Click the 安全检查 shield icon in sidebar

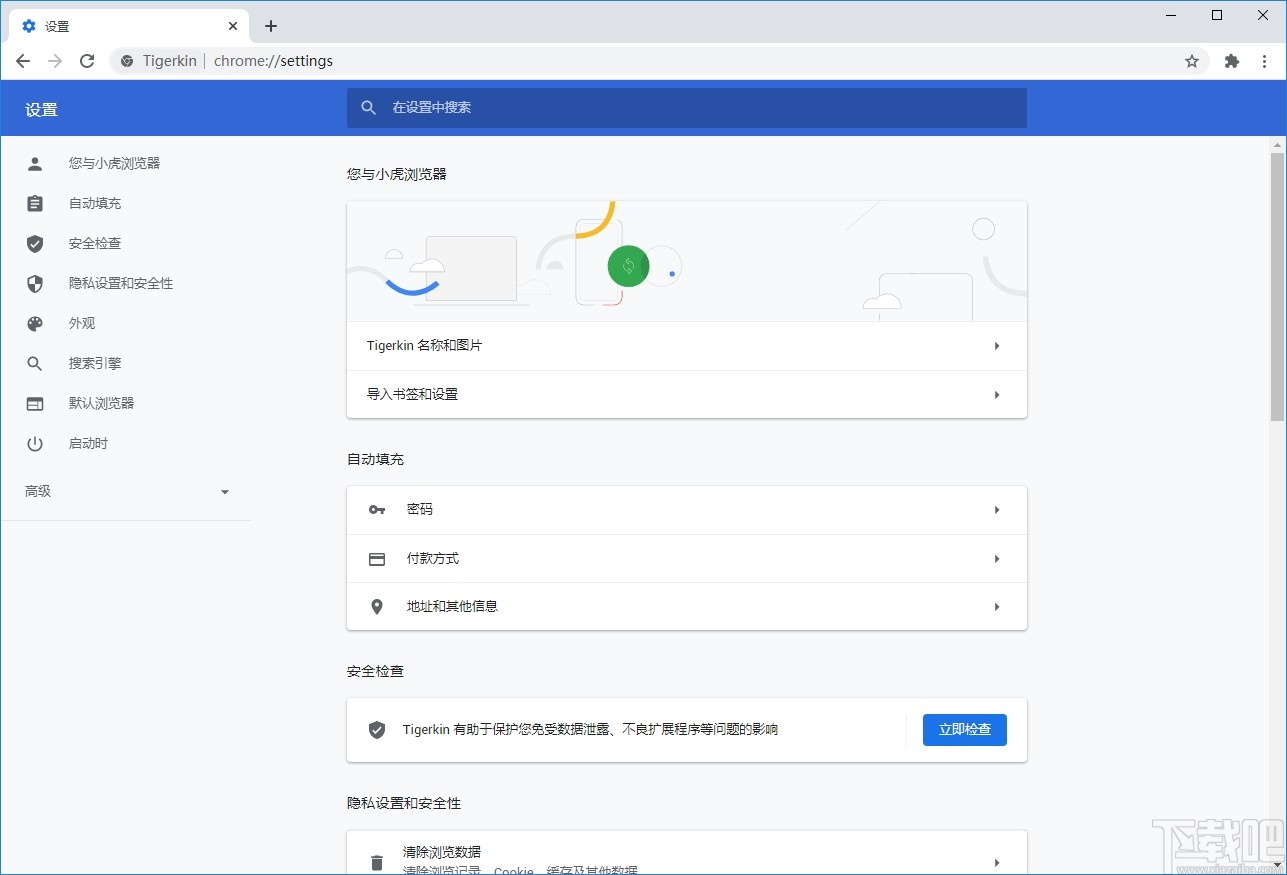tap(35, 243)
